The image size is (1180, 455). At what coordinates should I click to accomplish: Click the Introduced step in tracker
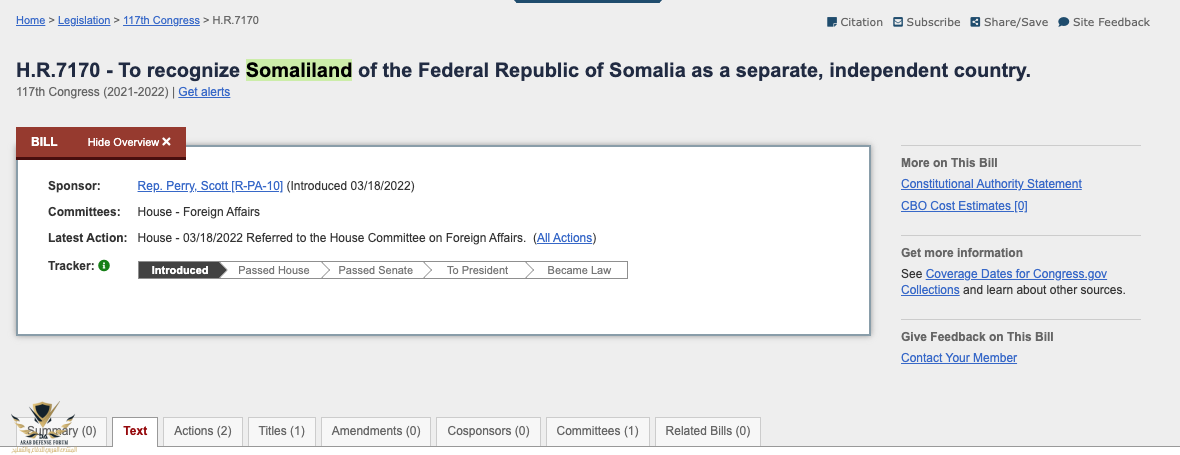(180, 270)
